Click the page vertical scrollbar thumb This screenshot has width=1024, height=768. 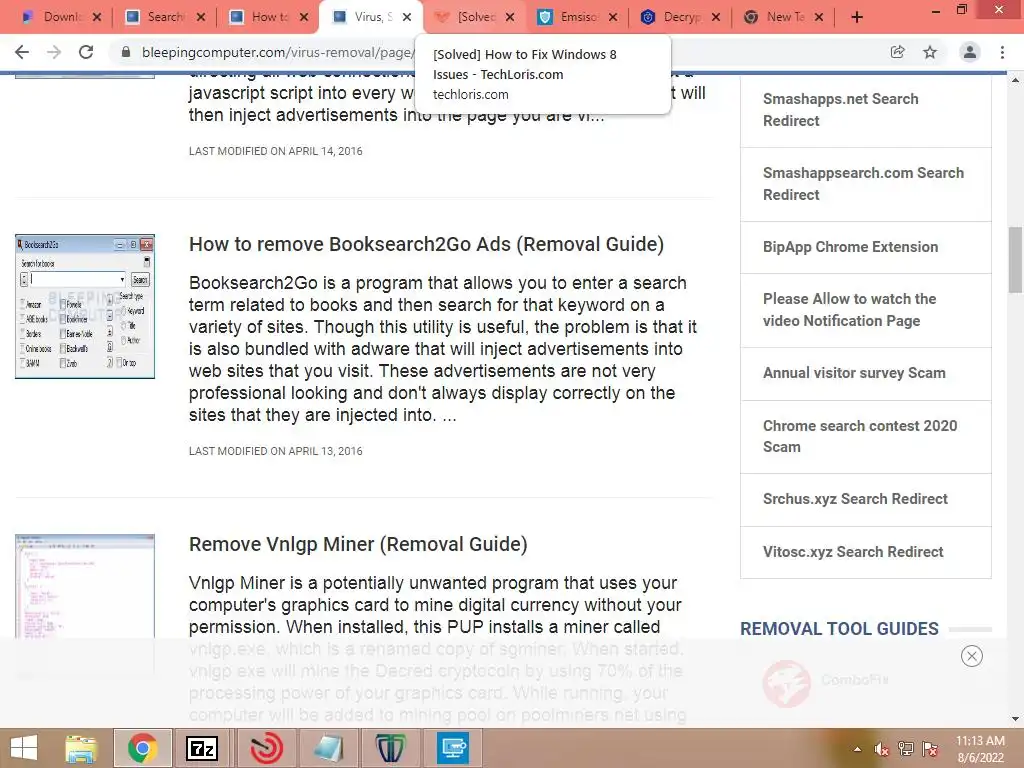(x=1015, y=259)
